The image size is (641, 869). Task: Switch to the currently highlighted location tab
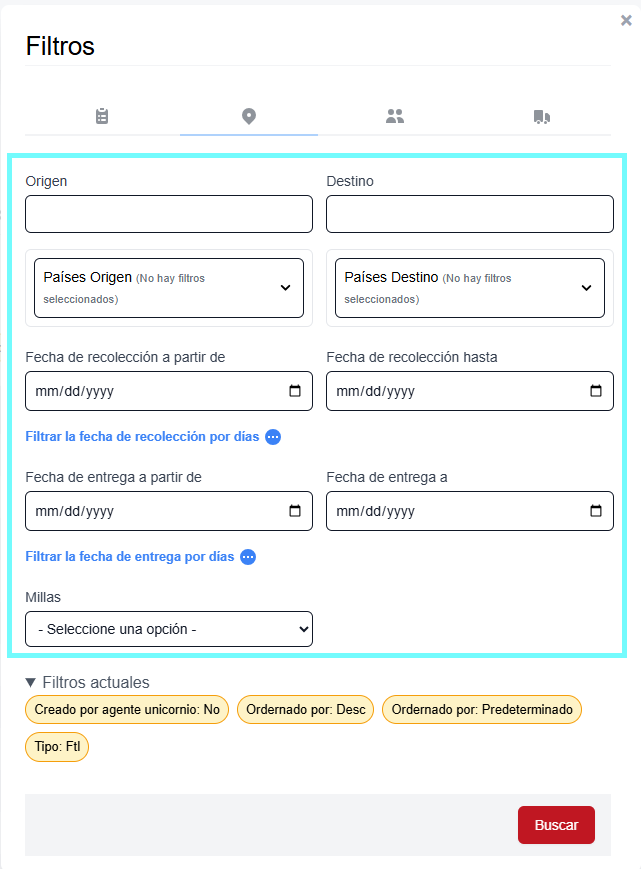[248, 116]
